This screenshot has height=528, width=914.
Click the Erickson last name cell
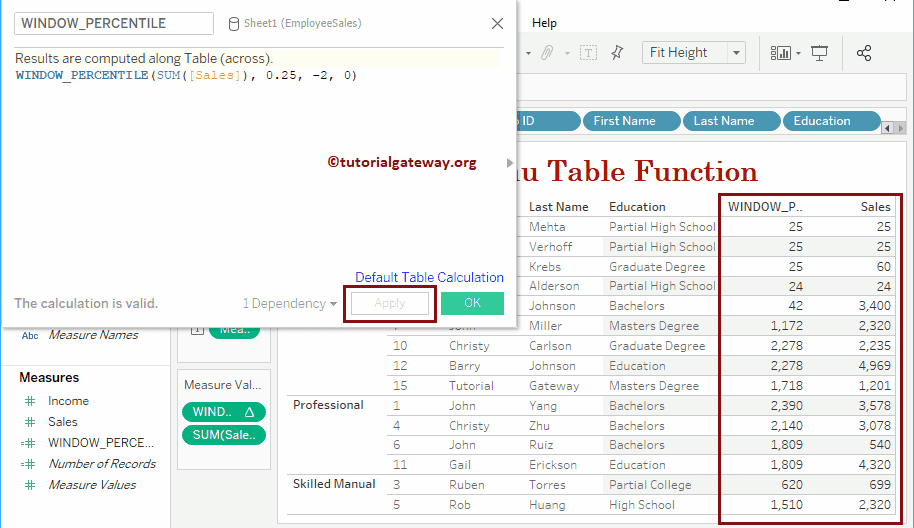click(553, 465)
